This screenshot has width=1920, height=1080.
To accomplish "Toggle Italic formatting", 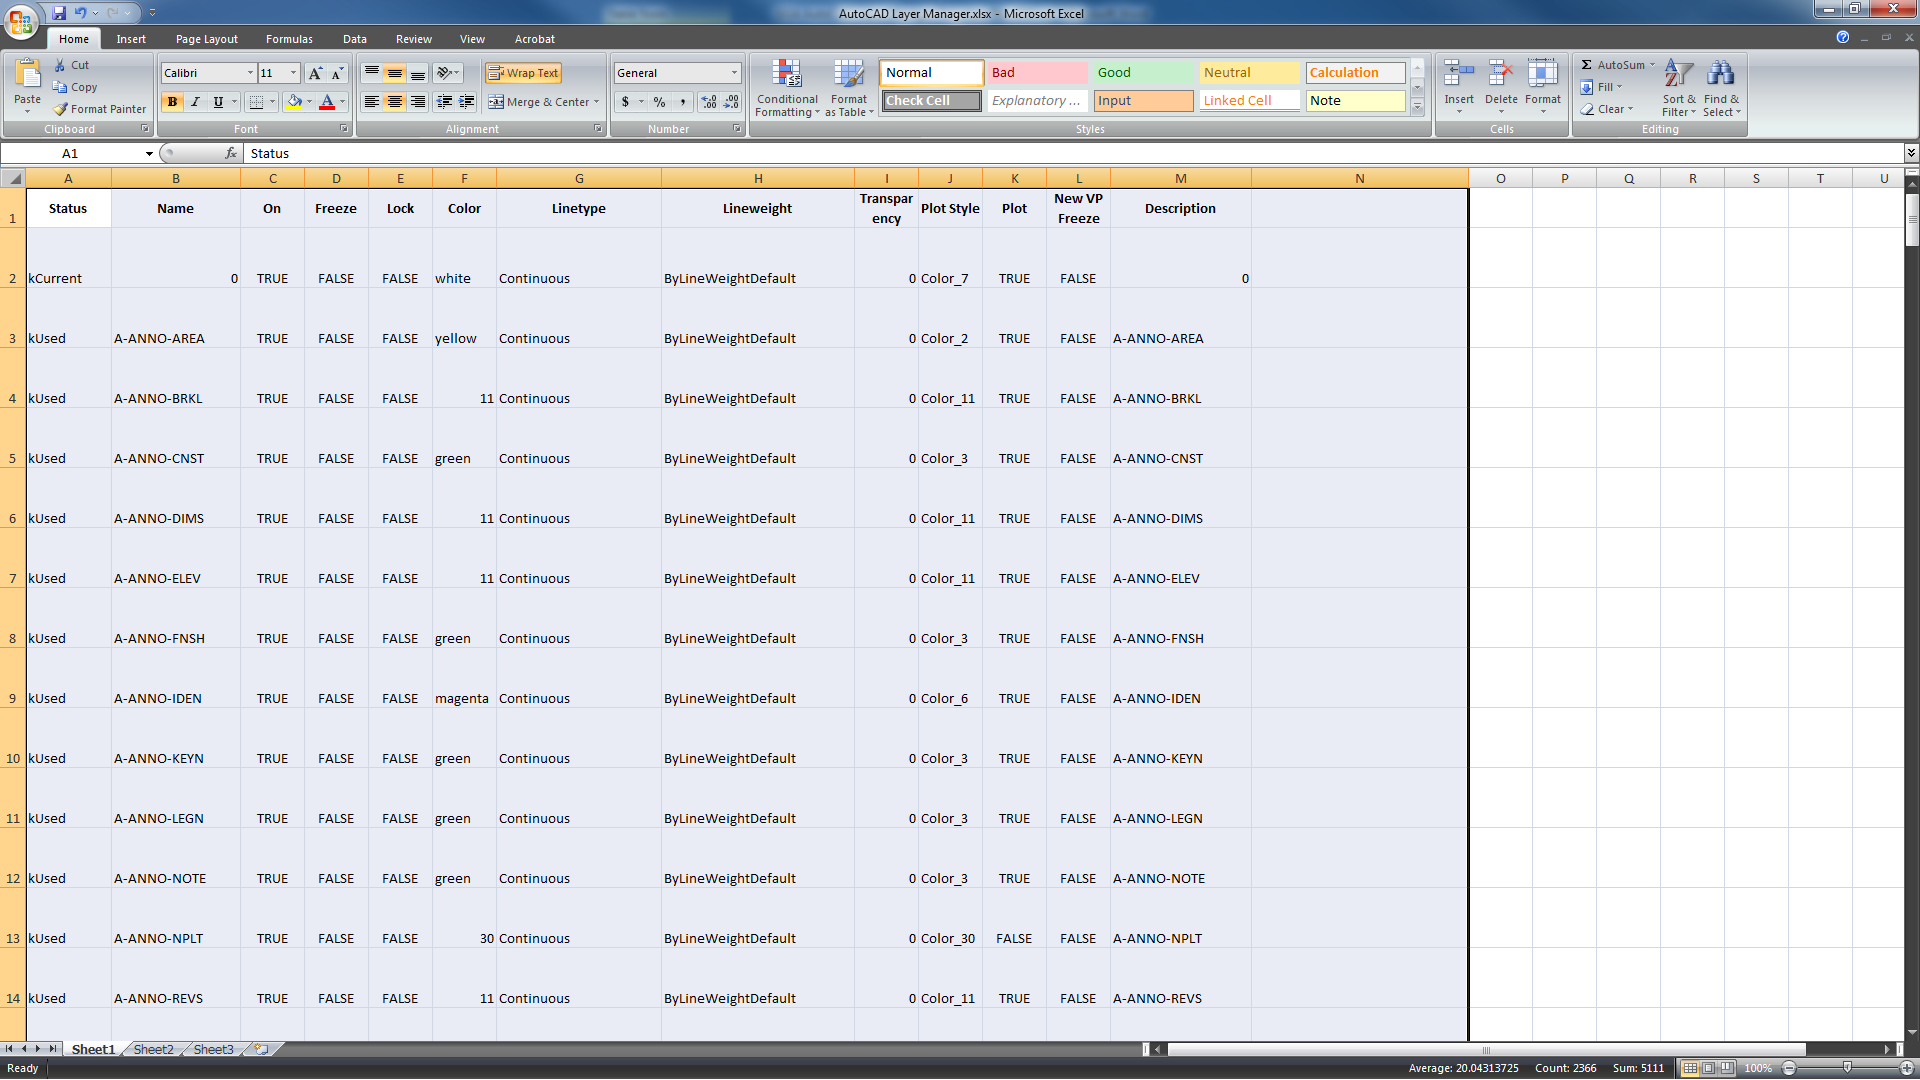I will click(195, 102).
